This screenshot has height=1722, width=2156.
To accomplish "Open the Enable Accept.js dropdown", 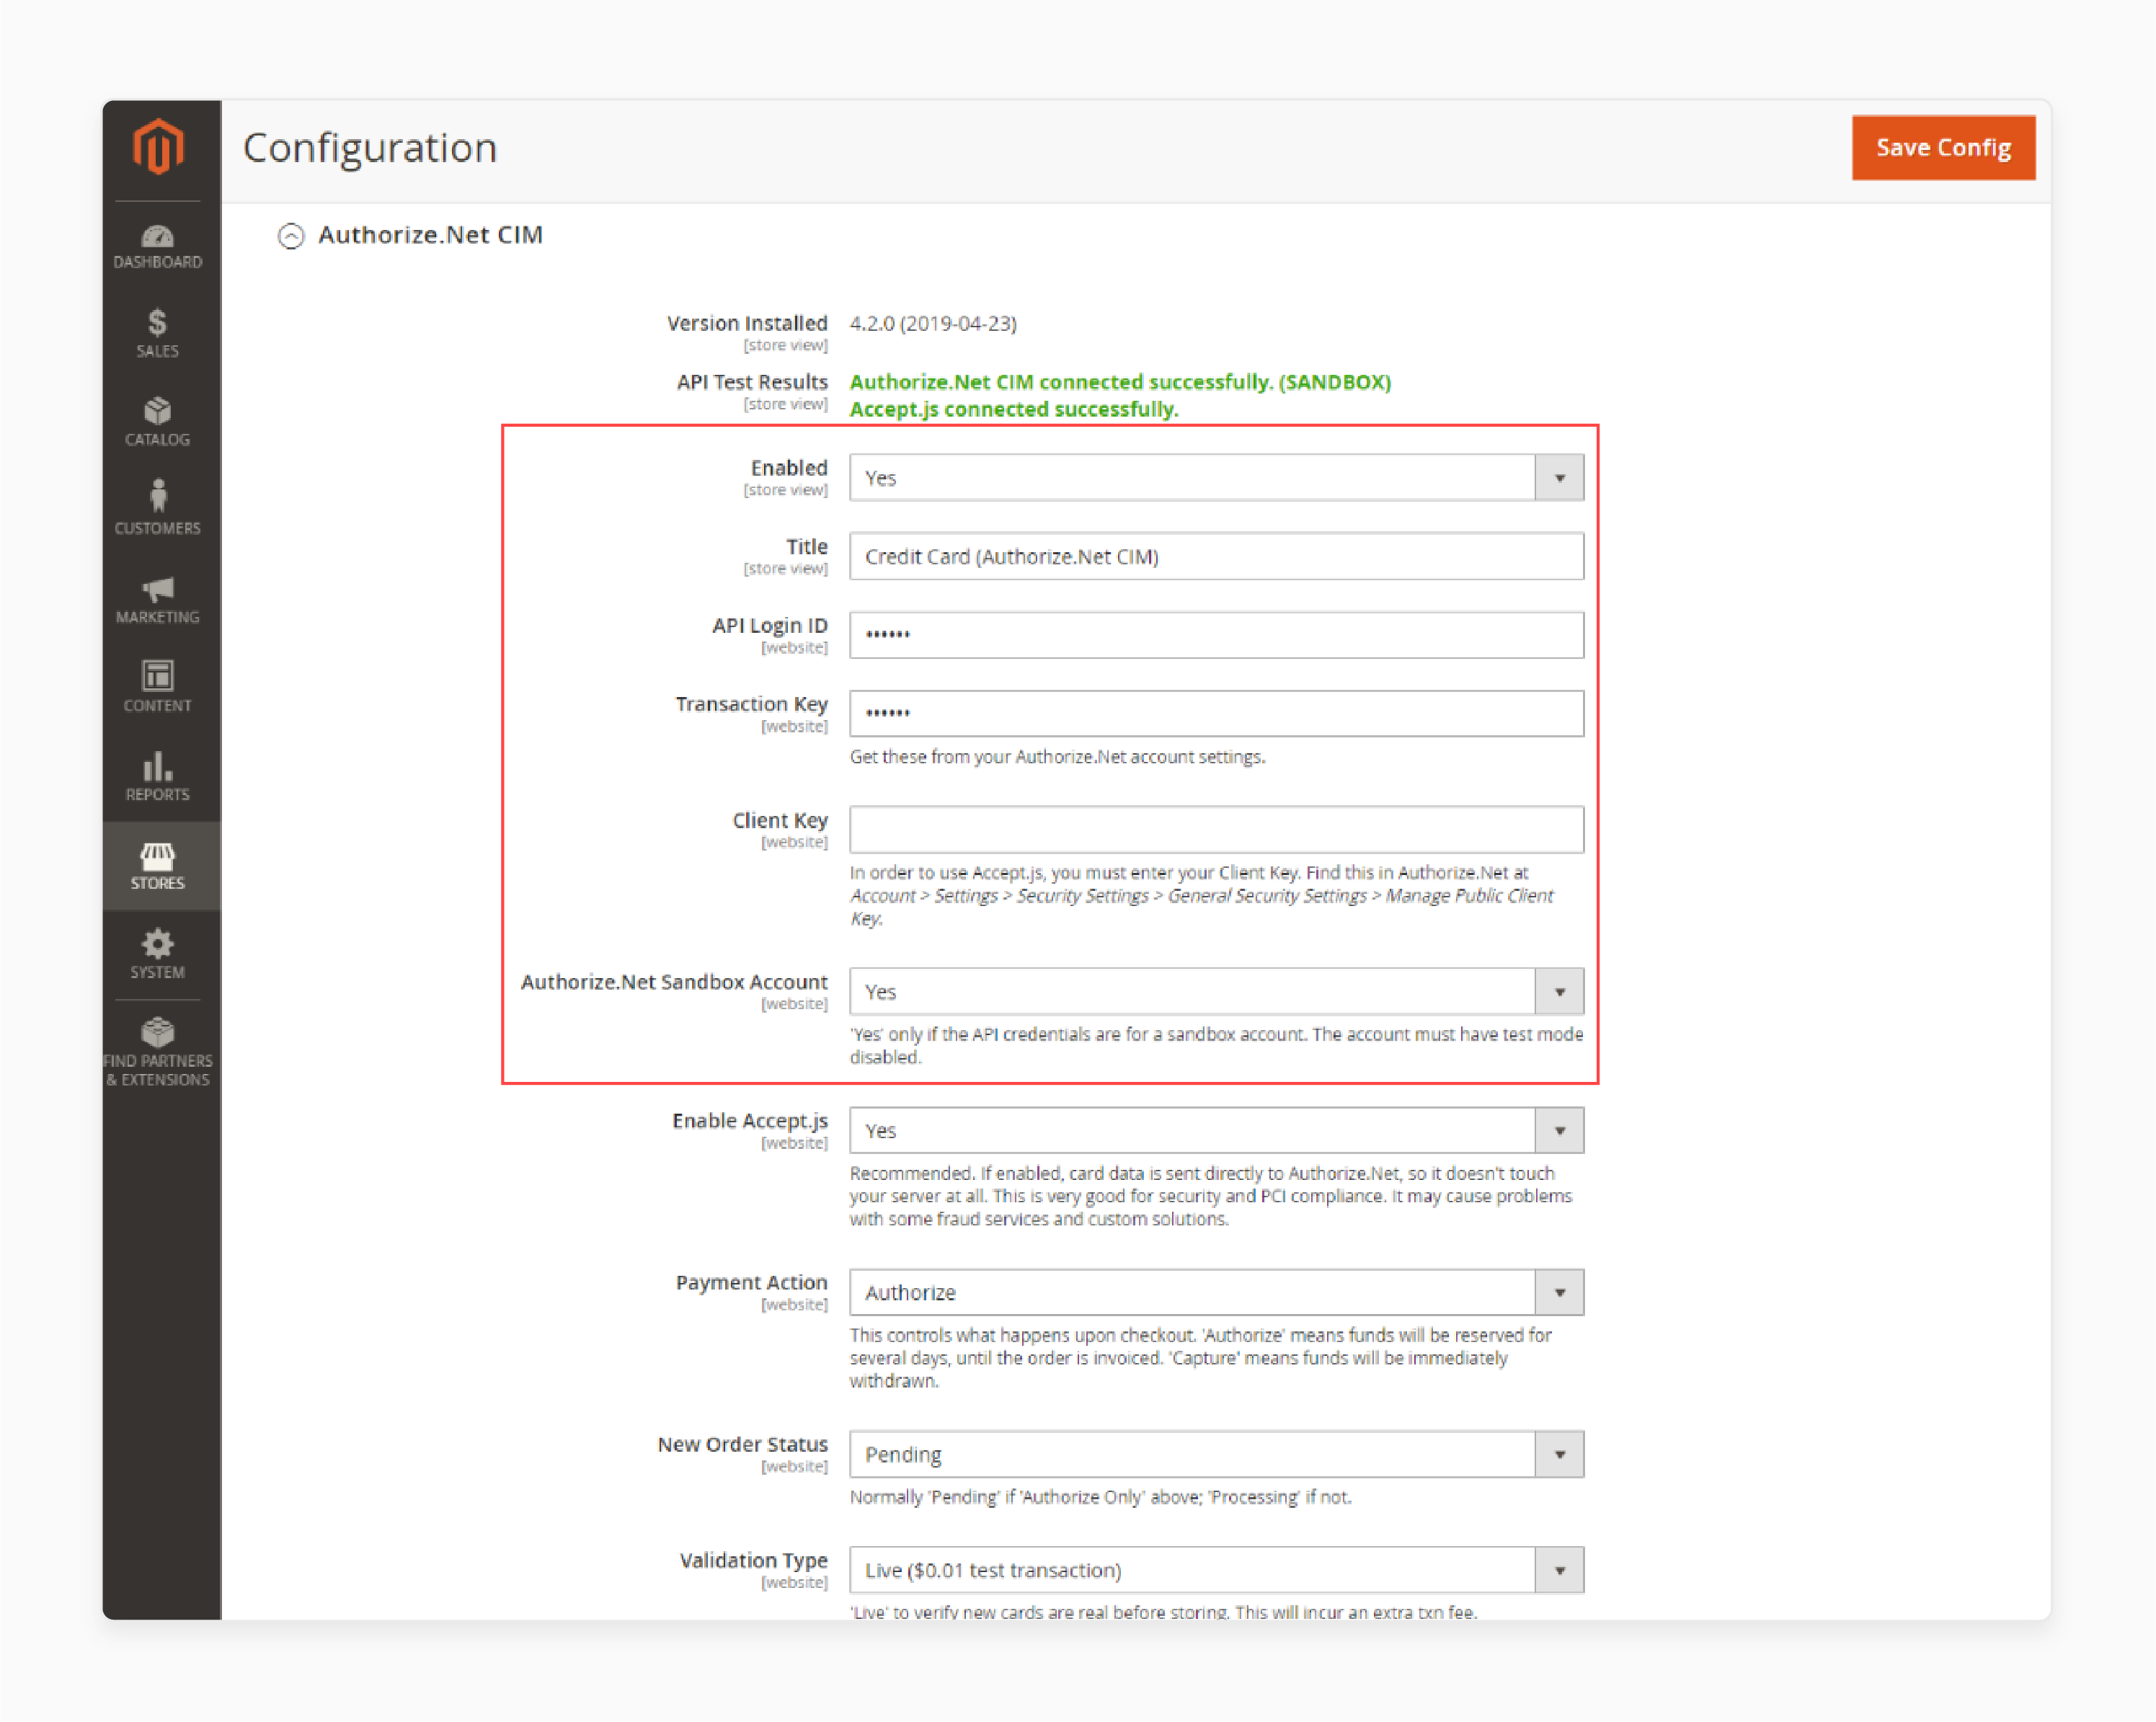I will coord(1216,1131).
